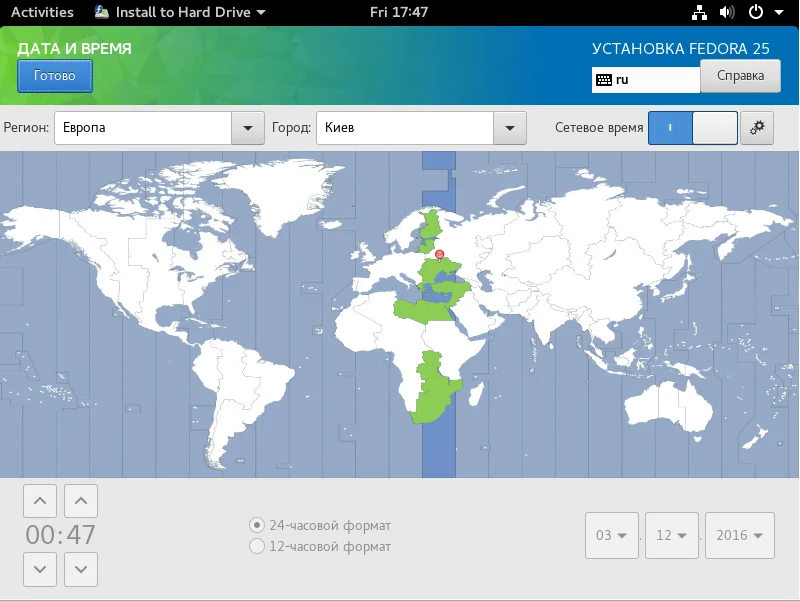Click the network status icon in top bar
This screenshot has height=601, width=800.
699,12
